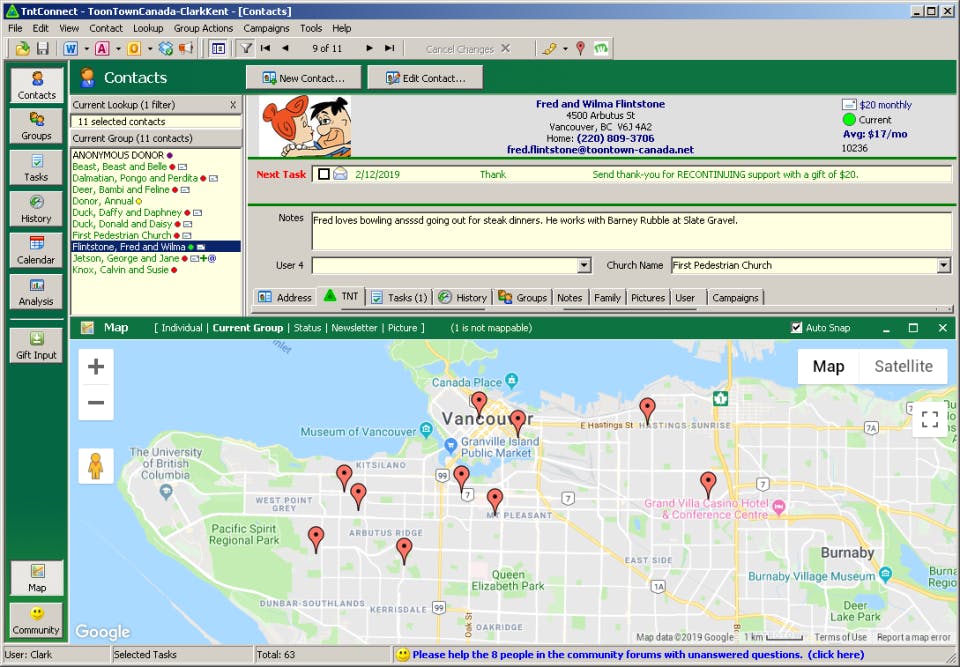The image size is (960, 667).
Task: Open the History sidebar view
Action: [x=37, y=209]
